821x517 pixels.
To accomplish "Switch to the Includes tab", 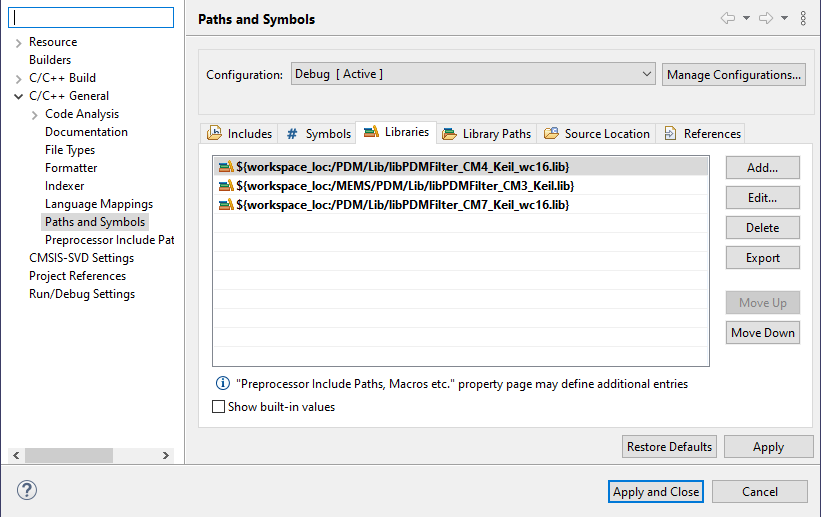I will (x=239, y=134).
